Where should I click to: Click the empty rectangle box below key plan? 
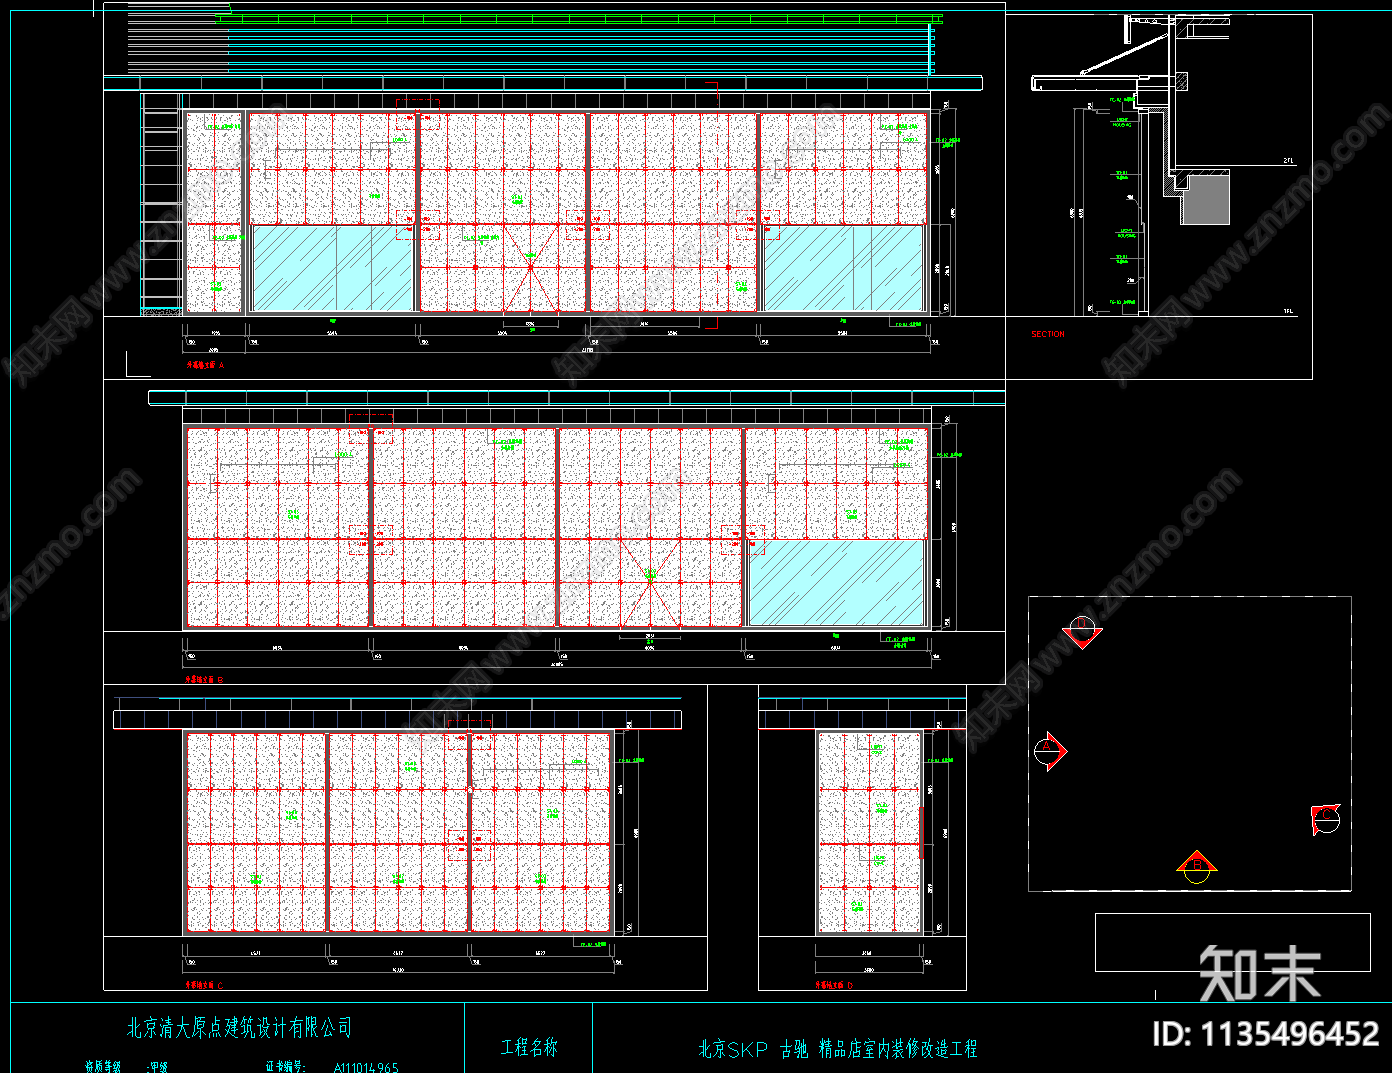[x=1232, y=942]
